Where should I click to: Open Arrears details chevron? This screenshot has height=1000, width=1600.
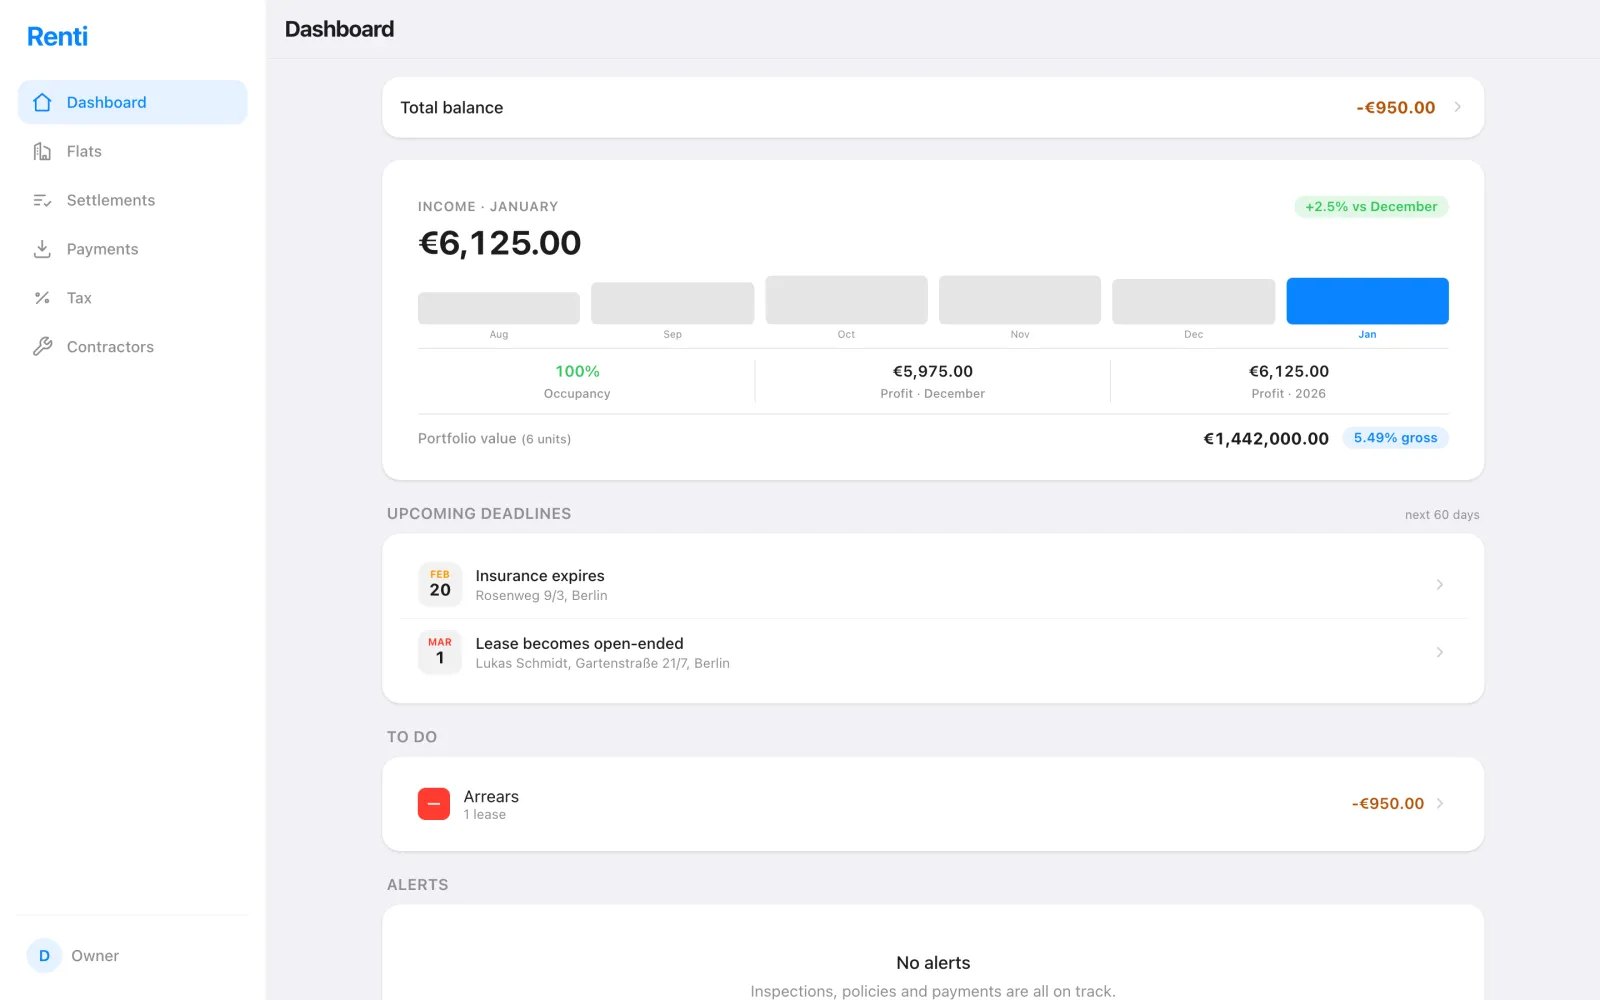point(1440,804)
